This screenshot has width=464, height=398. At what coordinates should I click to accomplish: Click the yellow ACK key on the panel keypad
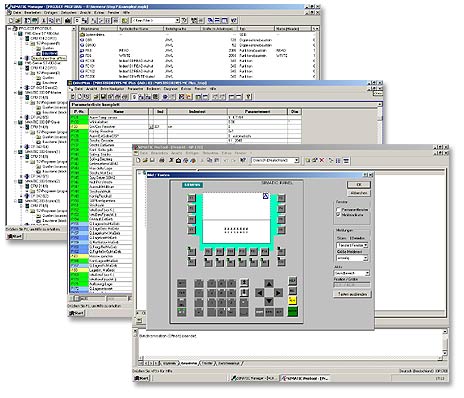pyautogui.click(x=292, y=300)
